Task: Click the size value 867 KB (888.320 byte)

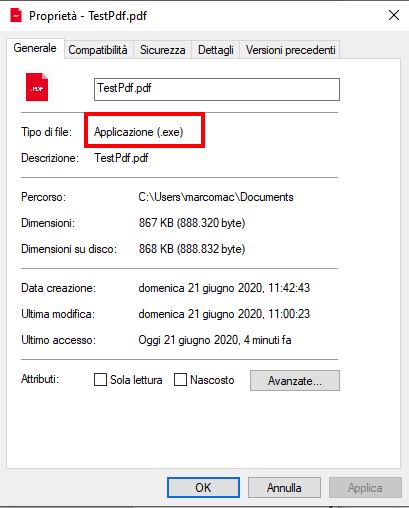Action: pyautogui.click(x=192, y=223)
